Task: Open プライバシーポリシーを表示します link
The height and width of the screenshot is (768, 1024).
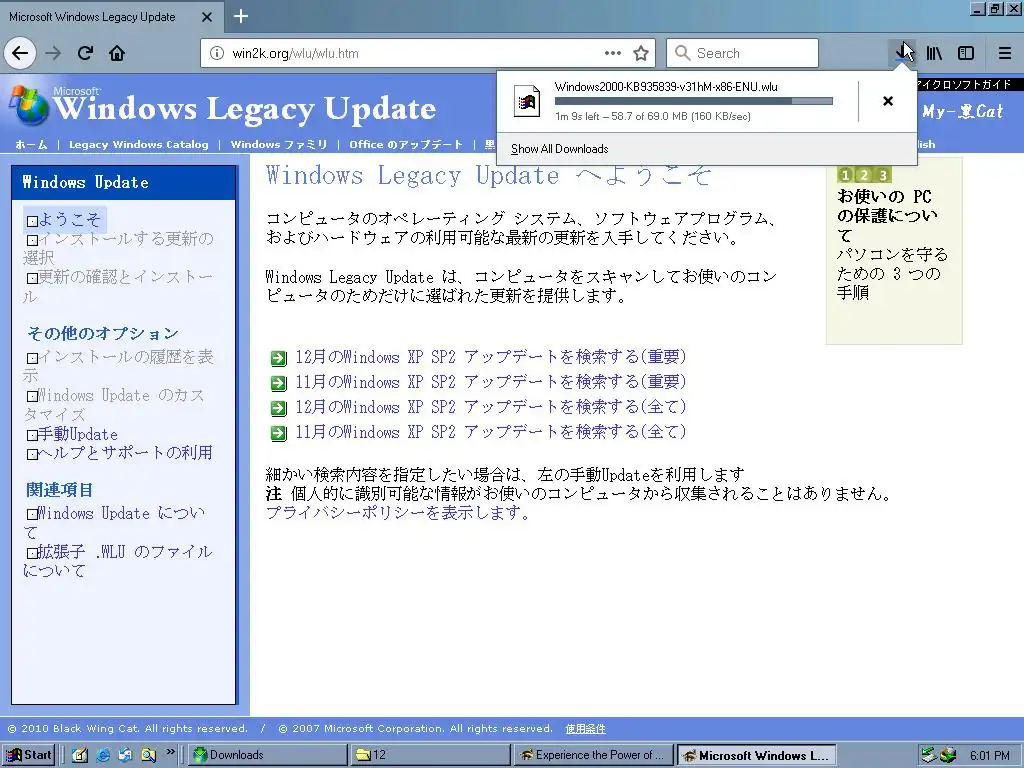Action: coord(398,513)
